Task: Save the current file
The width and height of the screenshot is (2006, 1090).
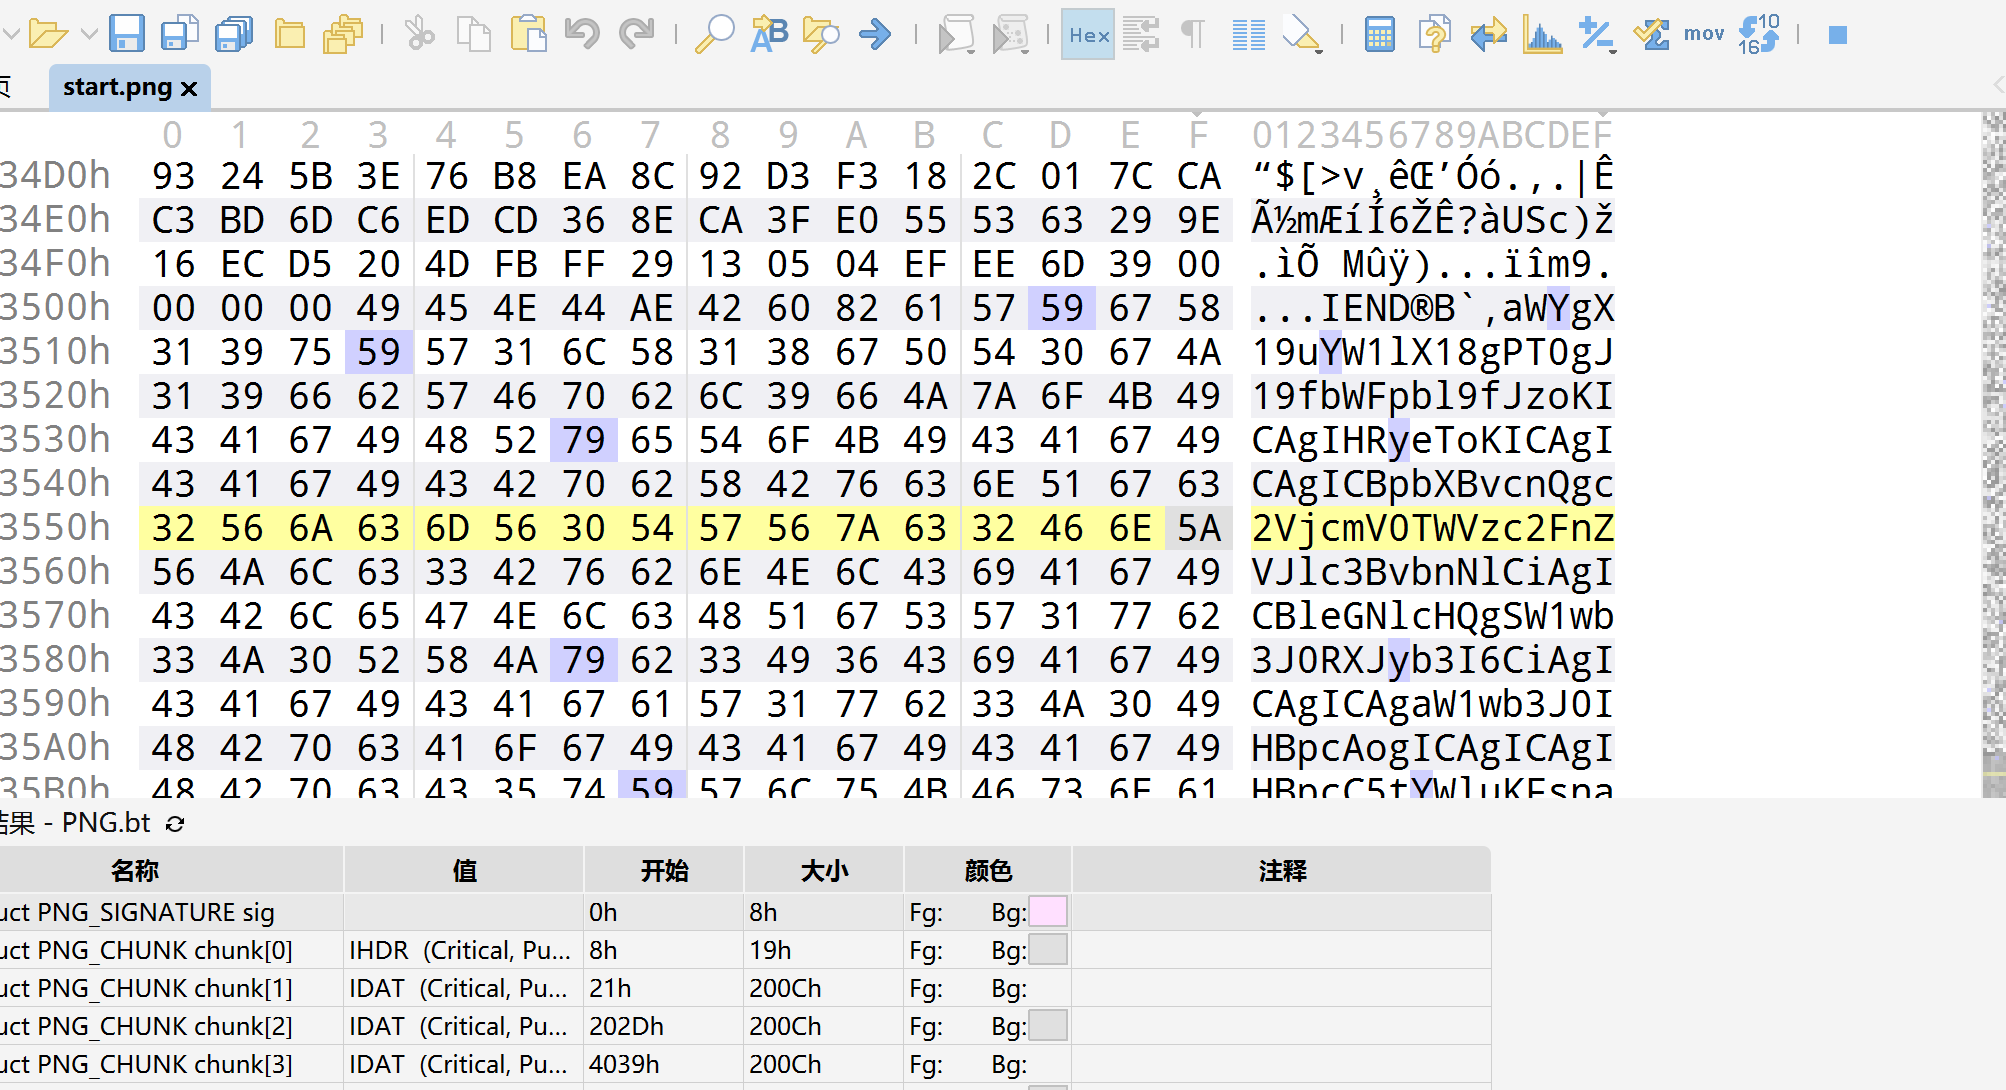Action: [126, 35]
